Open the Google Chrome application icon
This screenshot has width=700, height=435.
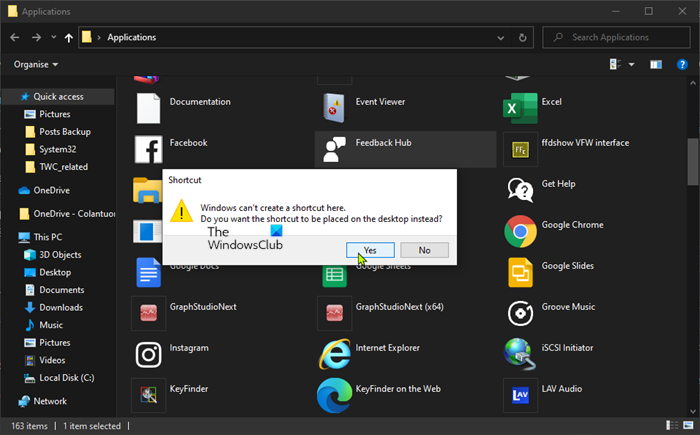click(519, 231)
